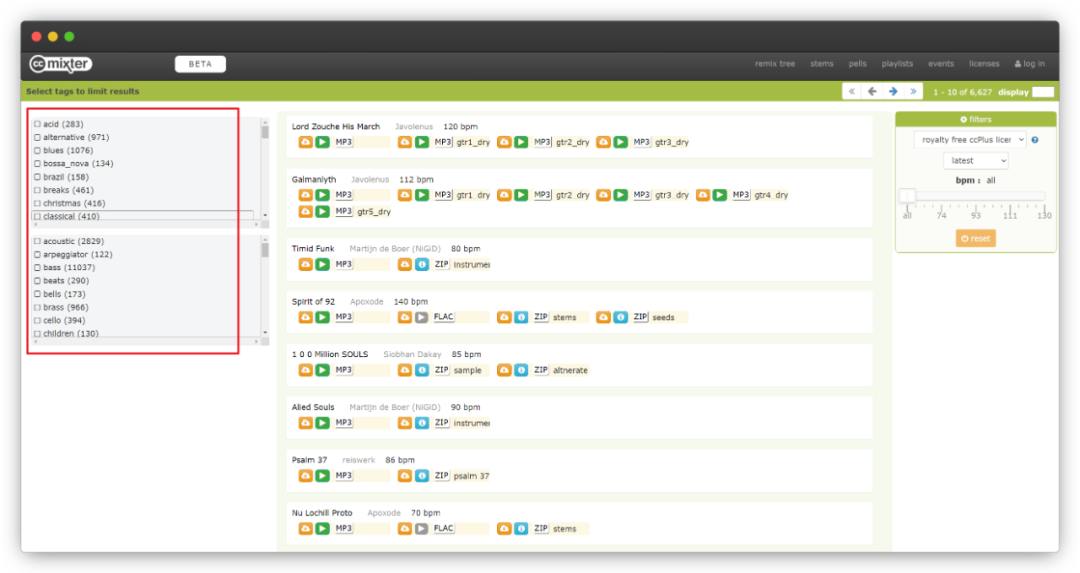Click the info icon for Timid Funk ZIP
The image size is (1080, 573).
422,264
